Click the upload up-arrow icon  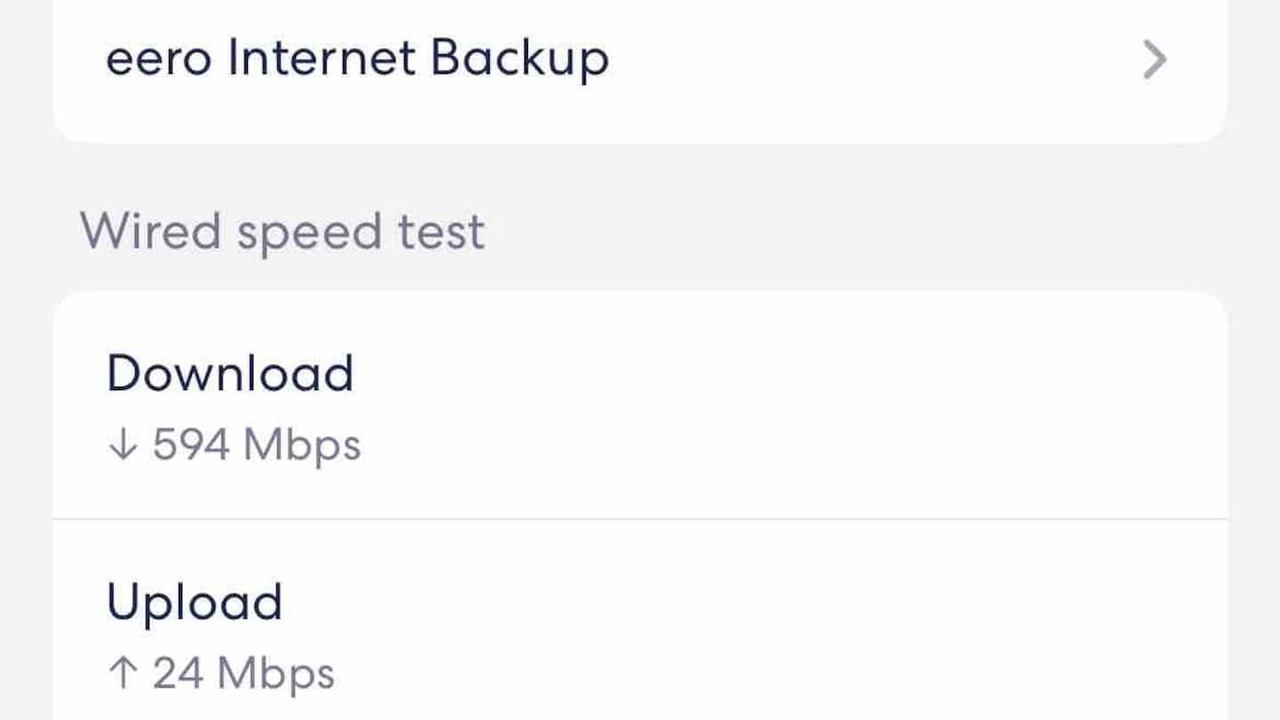pyautogui.click(x=122, y=673)
